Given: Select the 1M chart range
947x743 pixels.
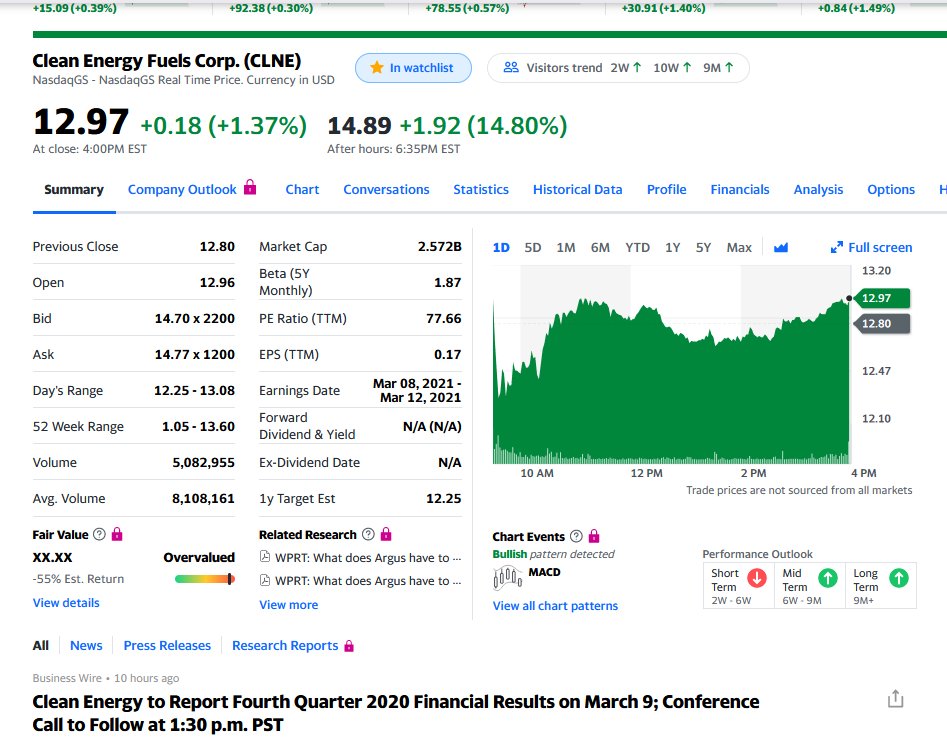Looking at the screenshot, I should 566,248.
